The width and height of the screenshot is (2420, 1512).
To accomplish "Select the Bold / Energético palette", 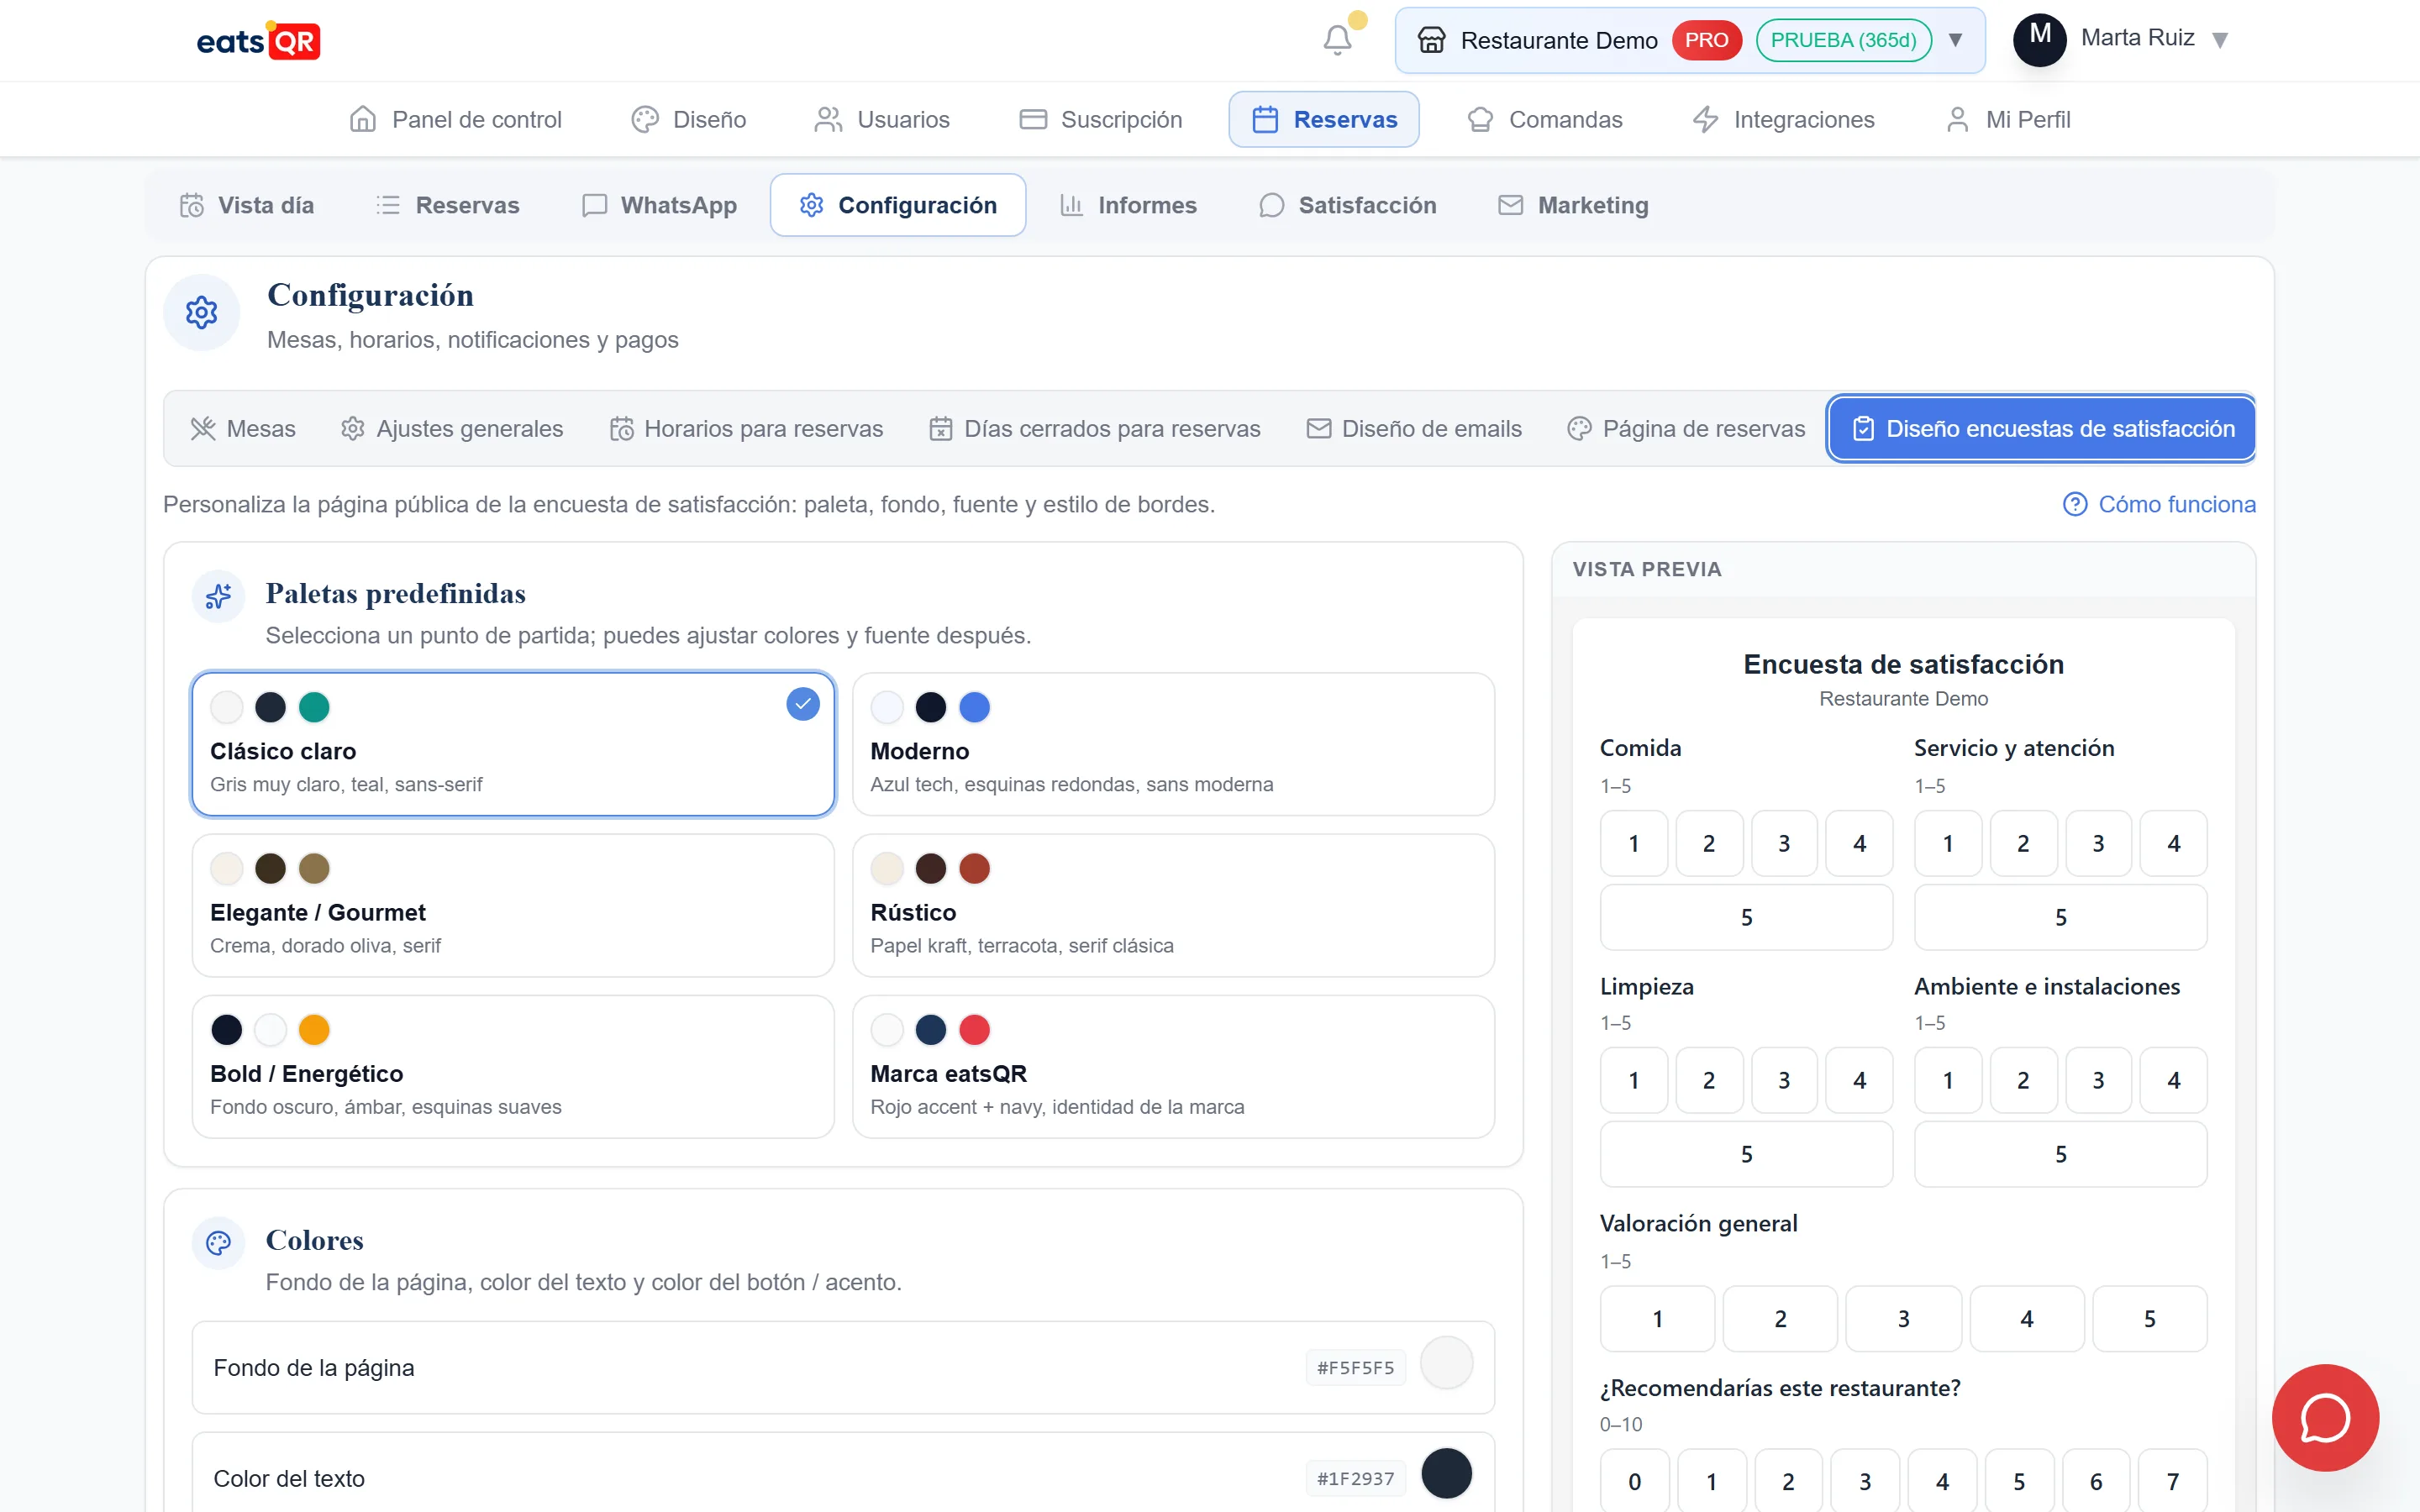I will [513, 1066].
